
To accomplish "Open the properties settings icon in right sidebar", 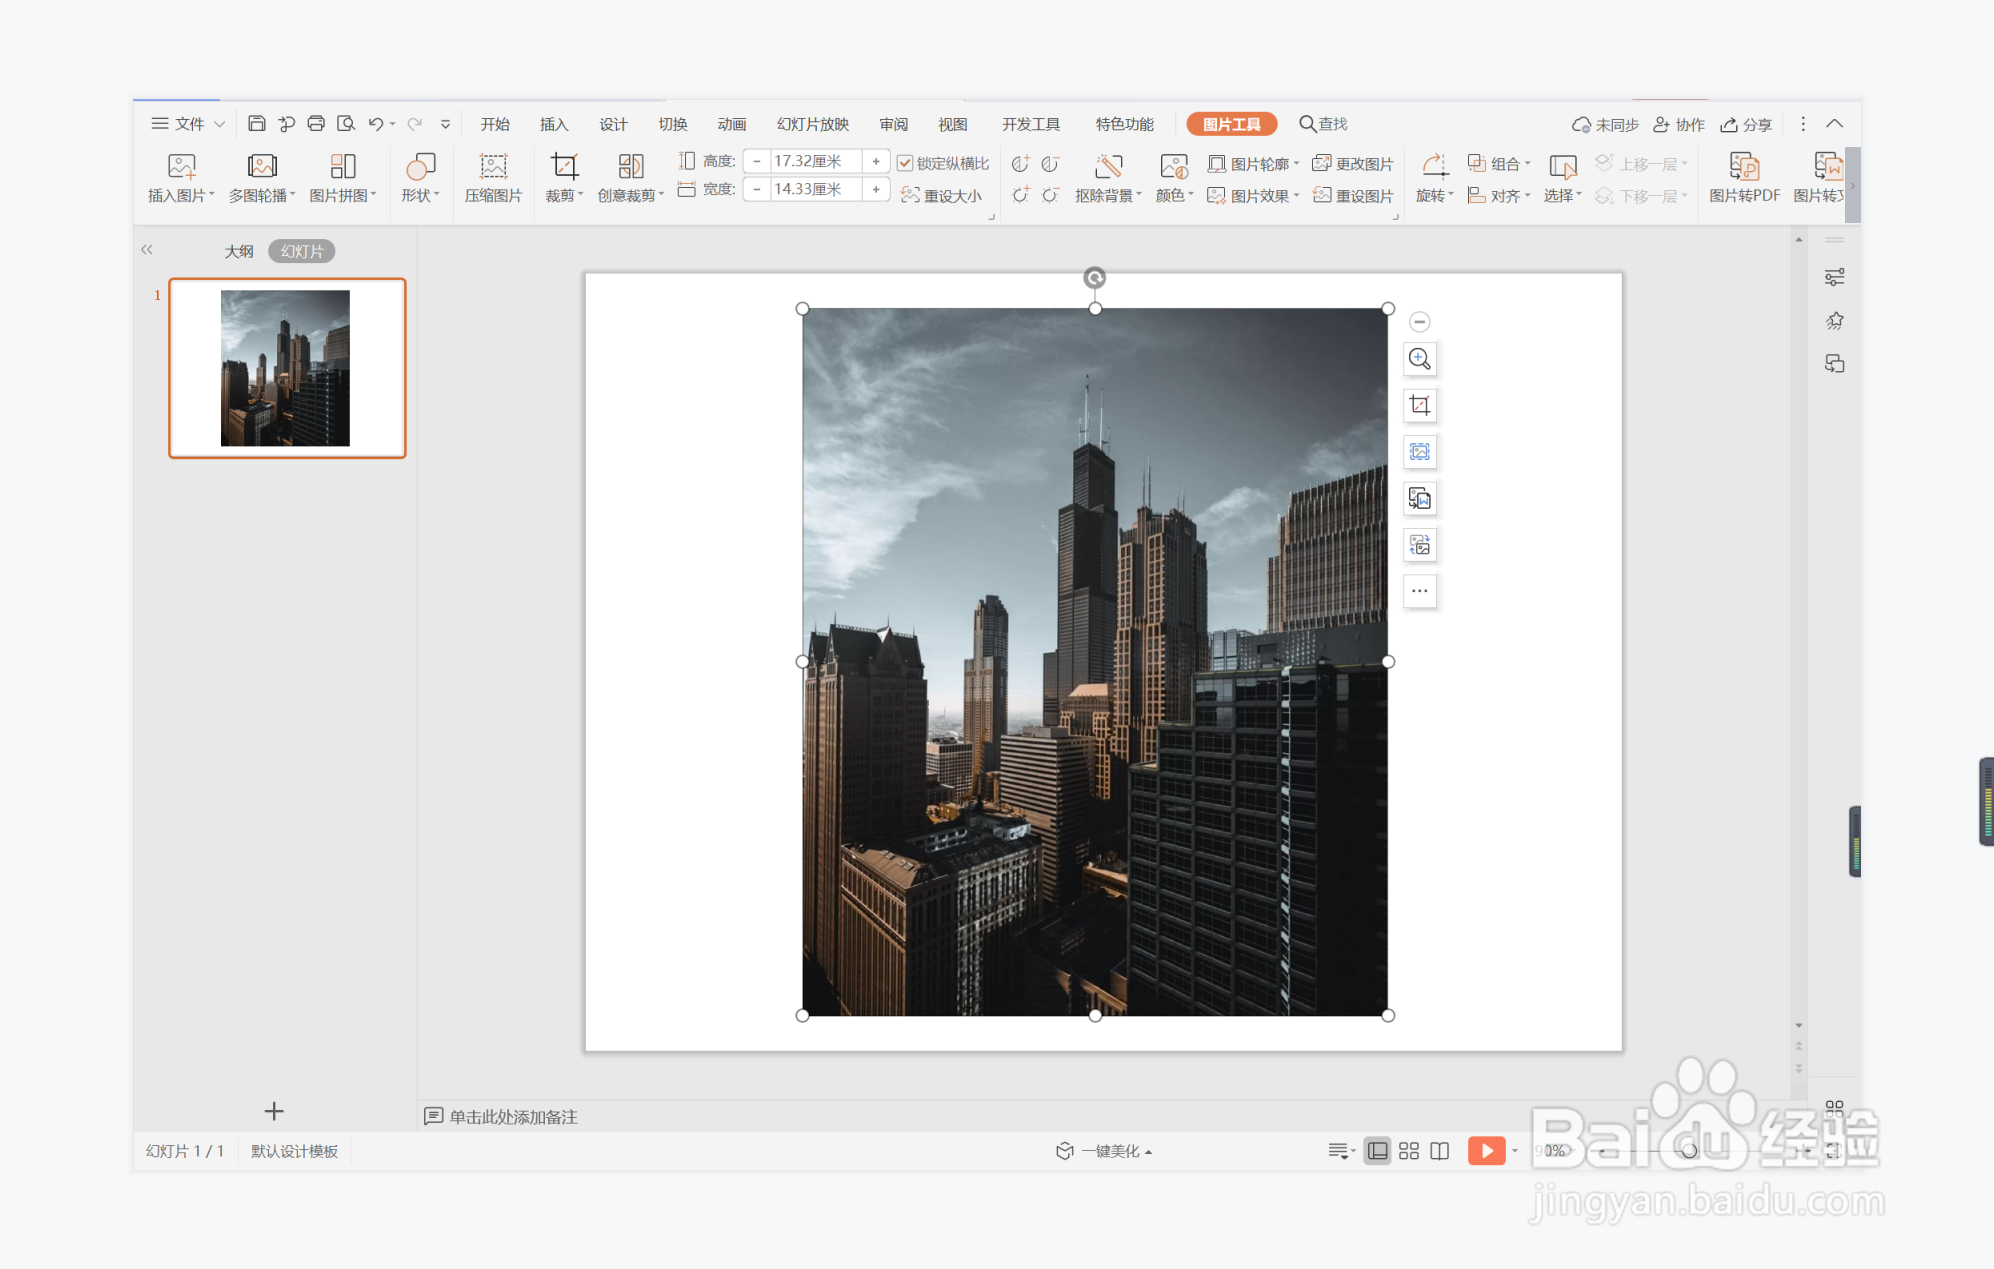I will coord(1835,278).
